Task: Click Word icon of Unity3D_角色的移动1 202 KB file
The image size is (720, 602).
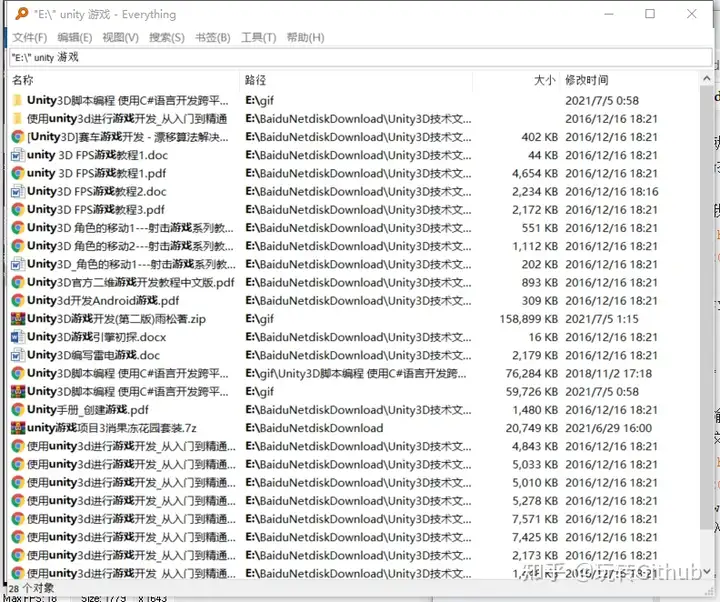Action: pos(17,264)
